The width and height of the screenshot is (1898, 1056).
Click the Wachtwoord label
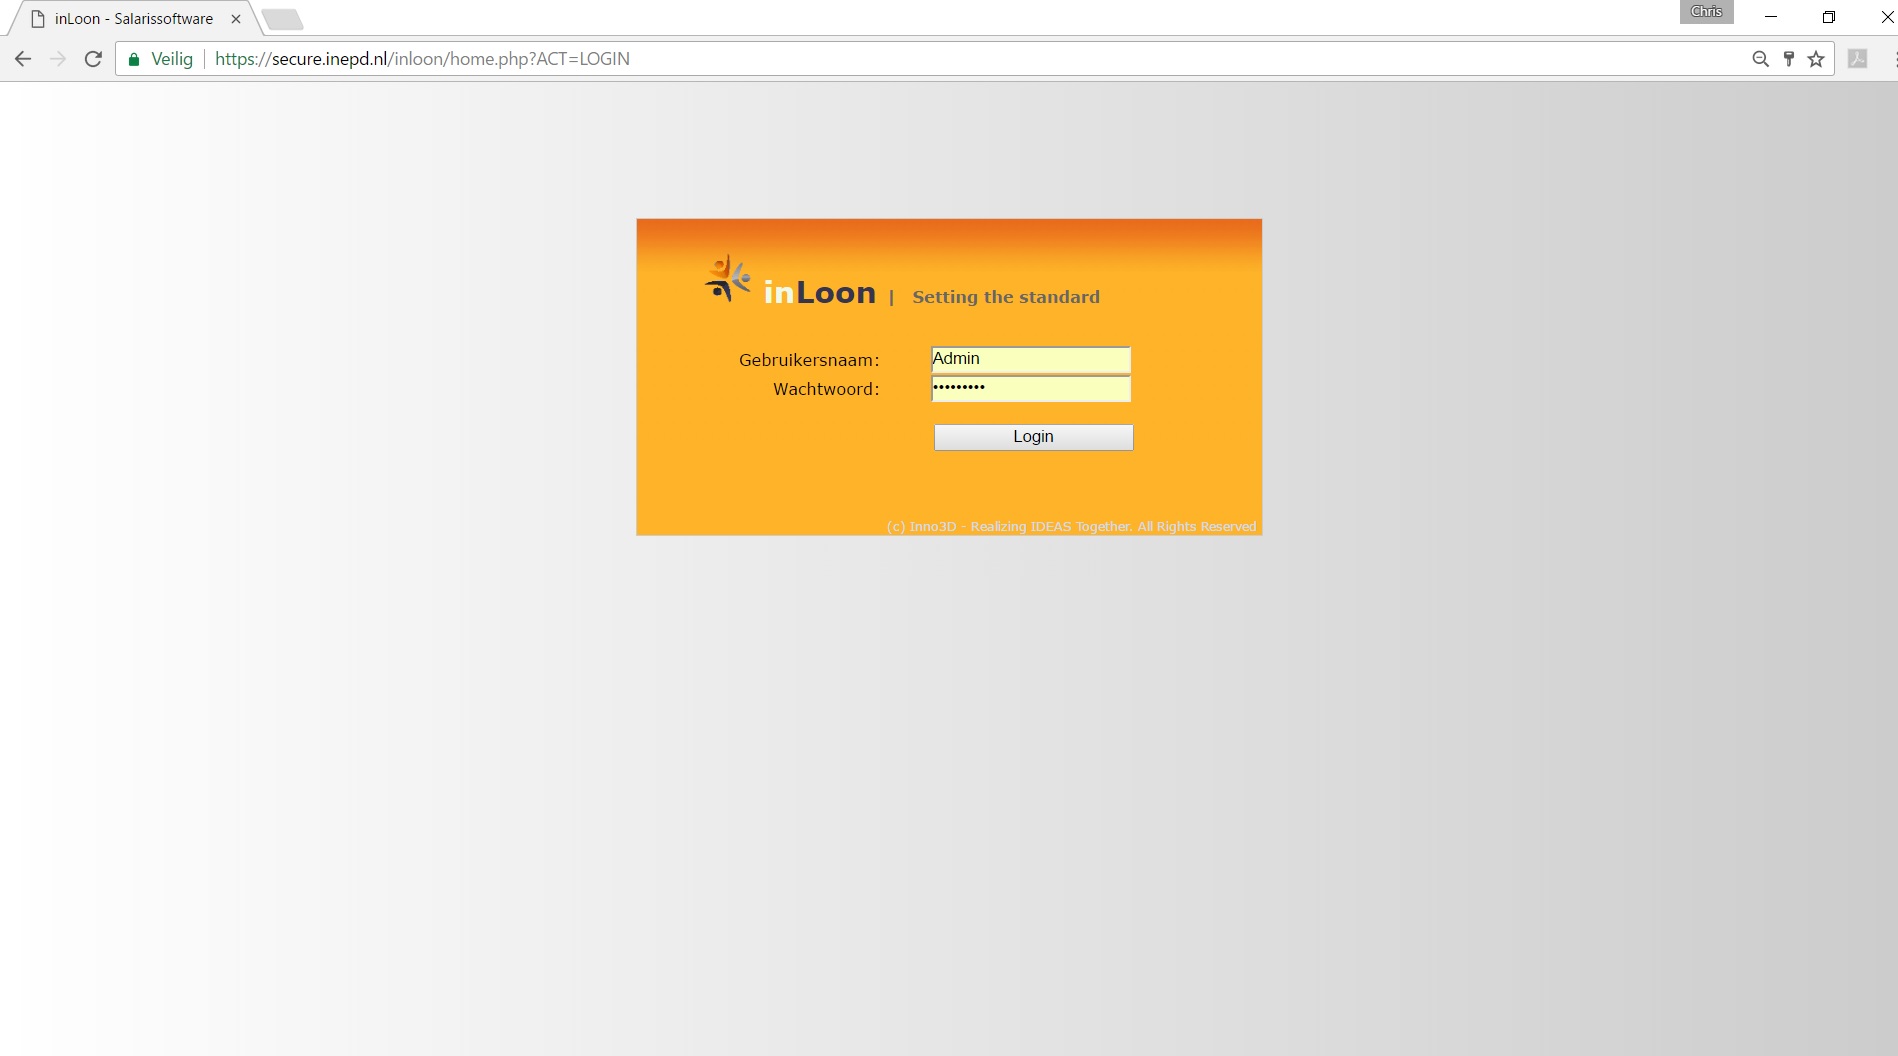pyautogui.click(x=826, y=389)
